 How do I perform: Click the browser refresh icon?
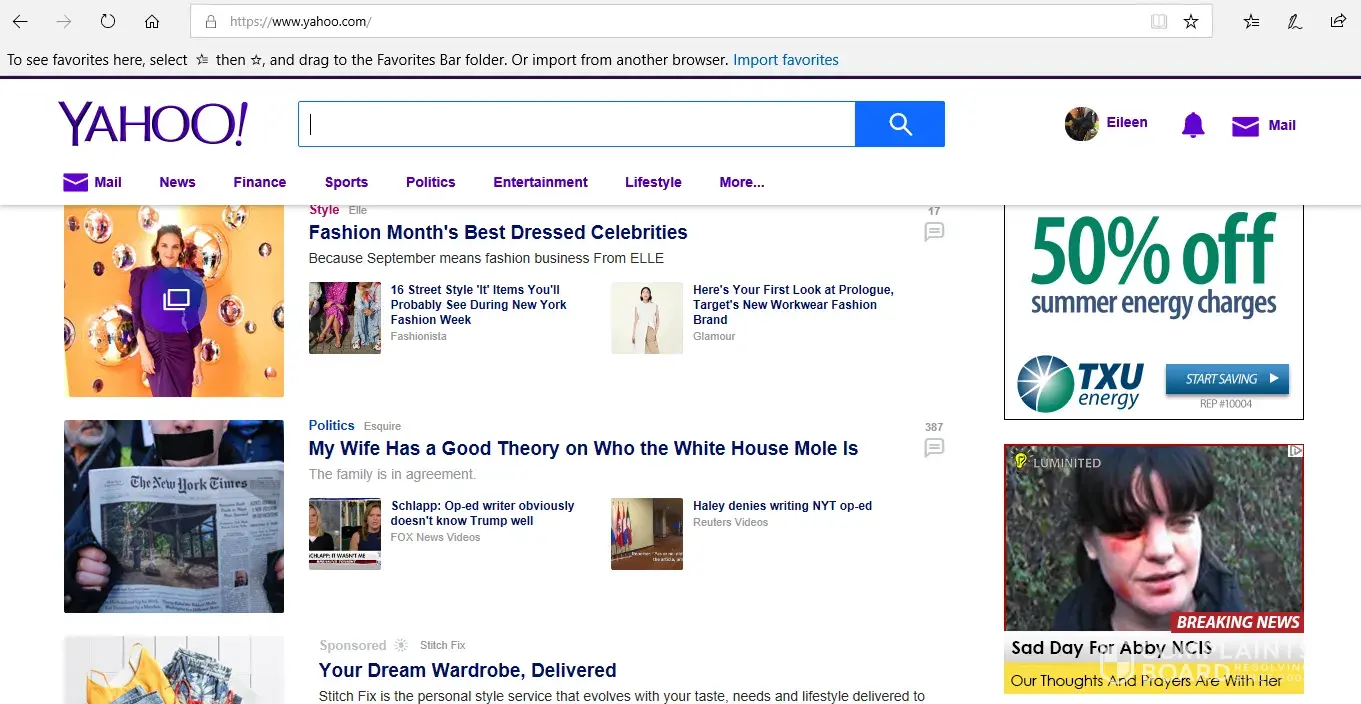tap(108, 21)
